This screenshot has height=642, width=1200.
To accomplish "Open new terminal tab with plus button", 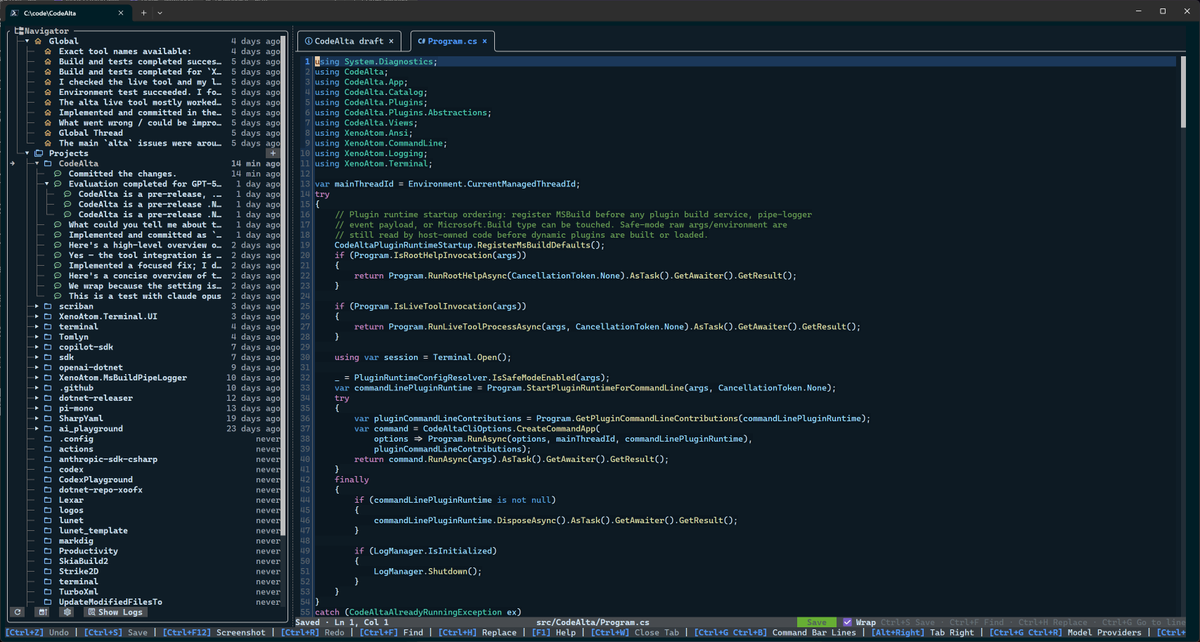I will tap(143, 11).
